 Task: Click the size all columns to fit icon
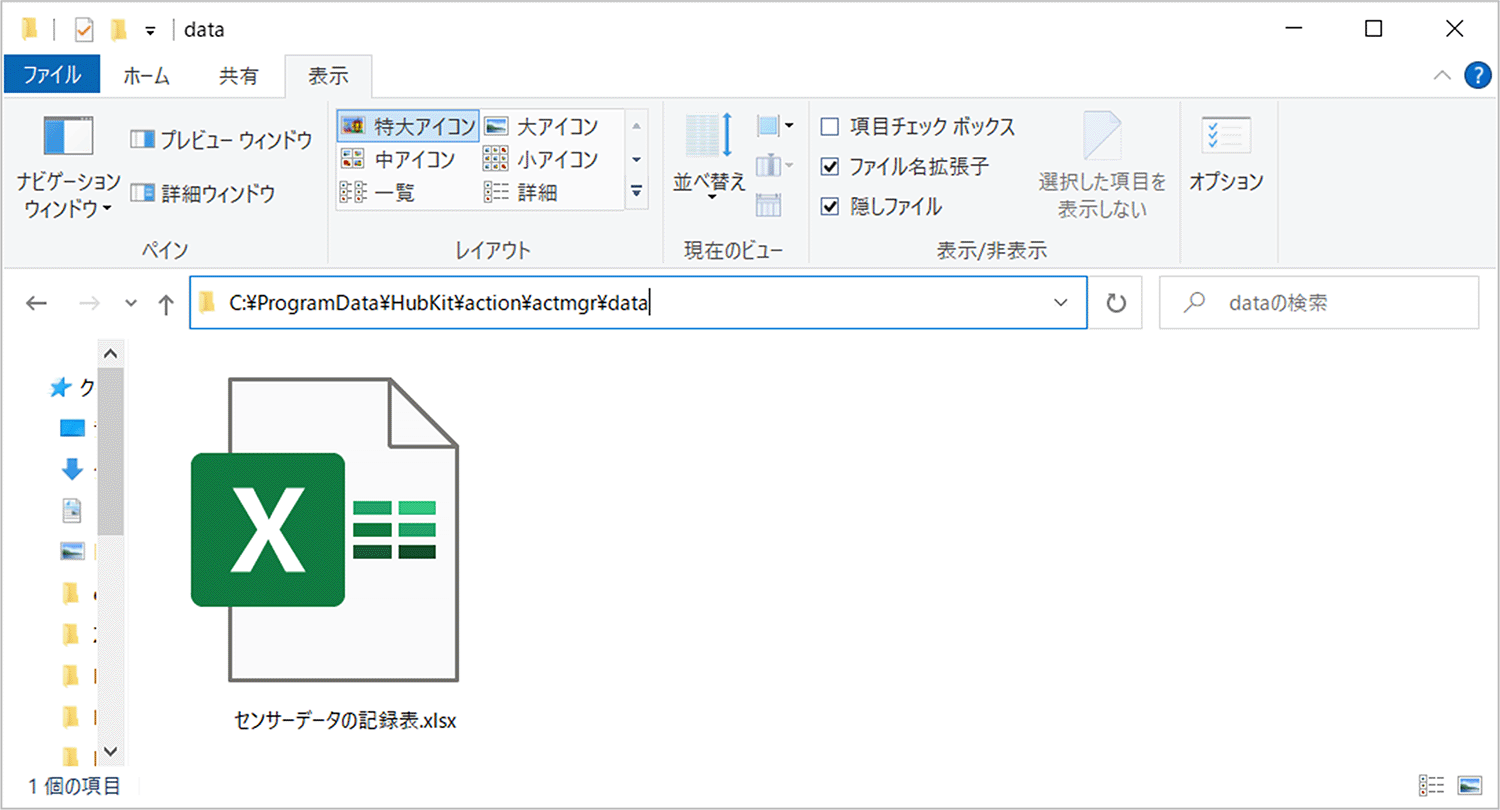pos(768,205)
